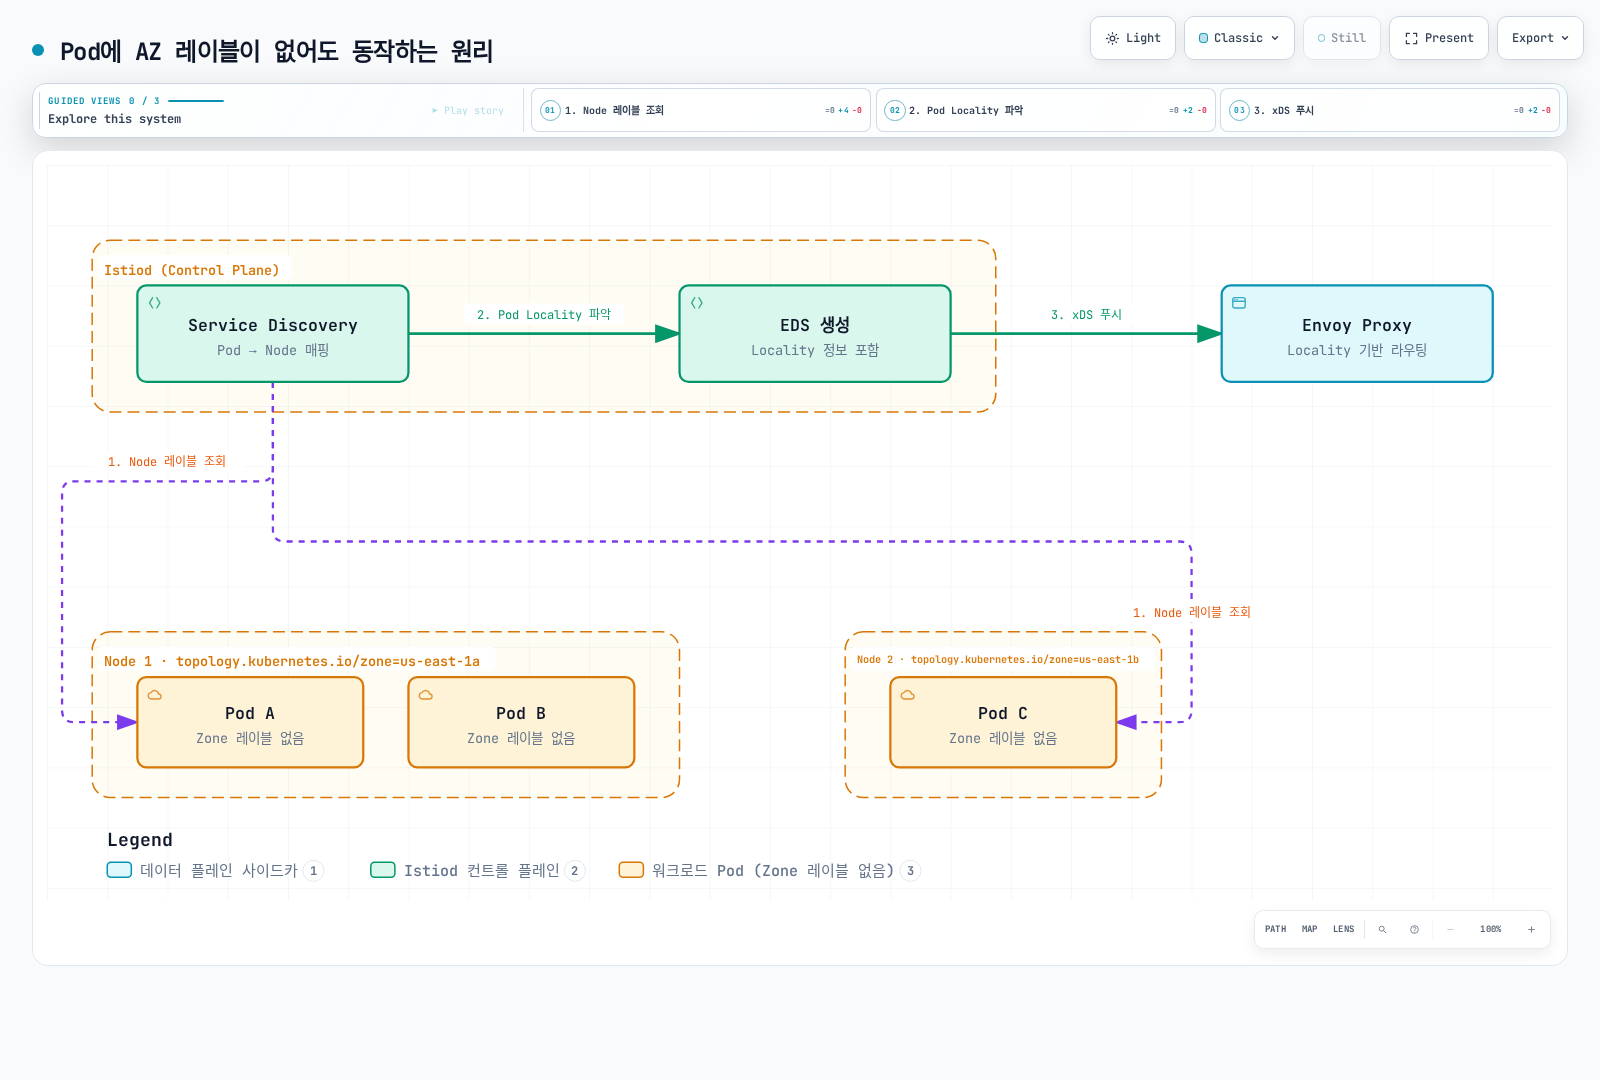This screenshot has height=1080, width=1600.
Task: Open the help question-mark icon
Action: [1414, 929]
